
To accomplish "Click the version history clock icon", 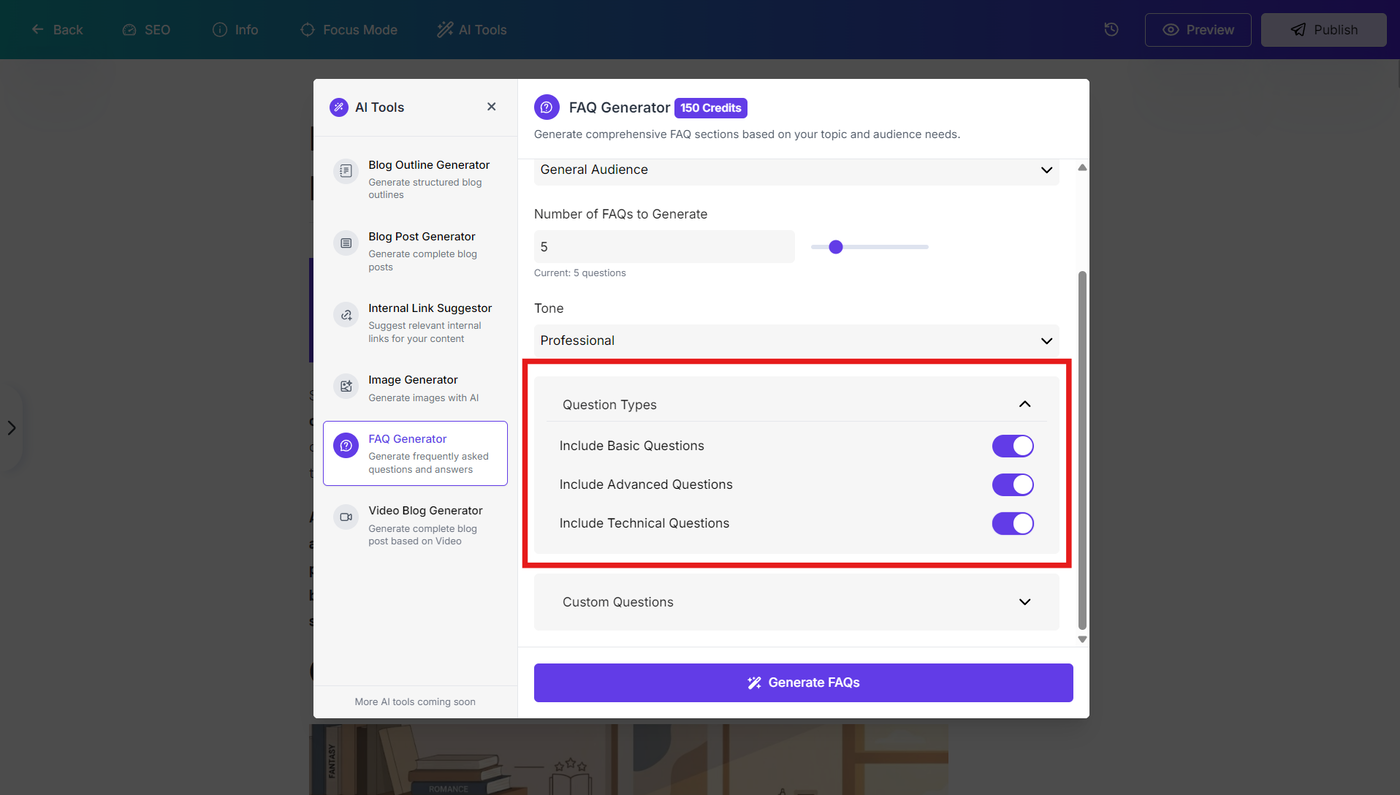I will click(x=1111, y=30).
